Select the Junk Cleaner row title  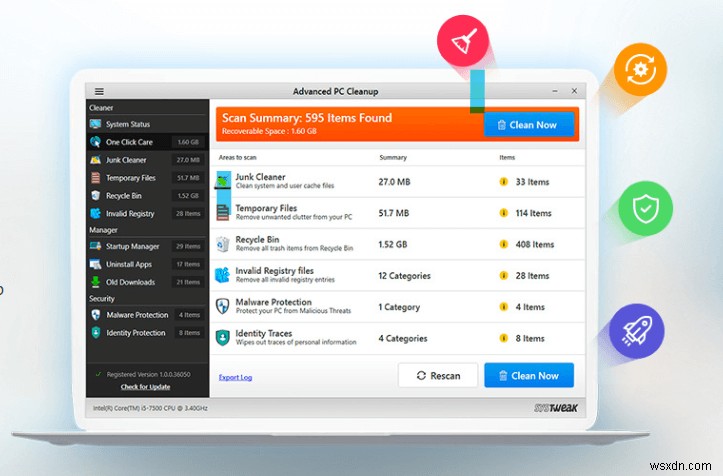click(260, 177)
